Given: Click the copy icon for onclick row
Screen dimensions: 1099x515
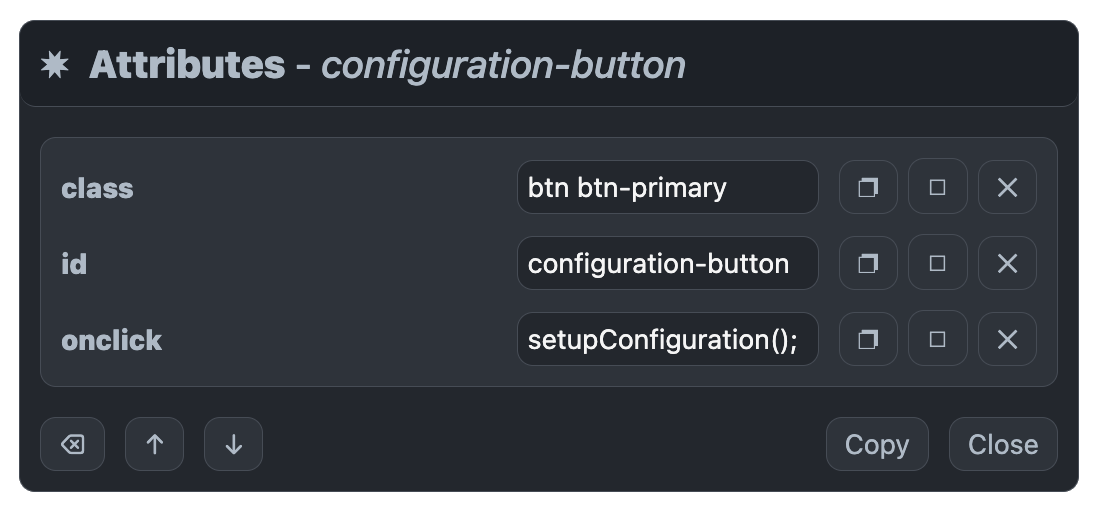Looking at the screenshot, I should (868, 339).
